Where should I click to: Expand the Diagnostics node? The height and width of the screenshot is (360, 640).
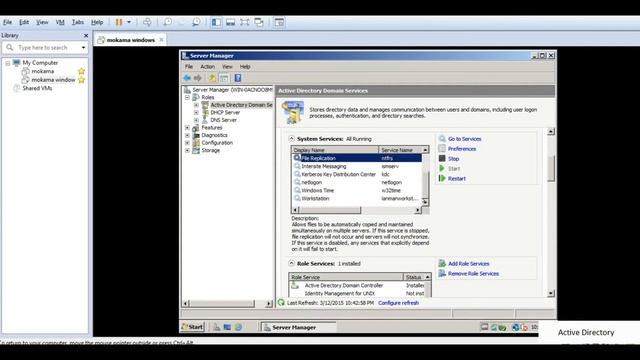(187, 136)
